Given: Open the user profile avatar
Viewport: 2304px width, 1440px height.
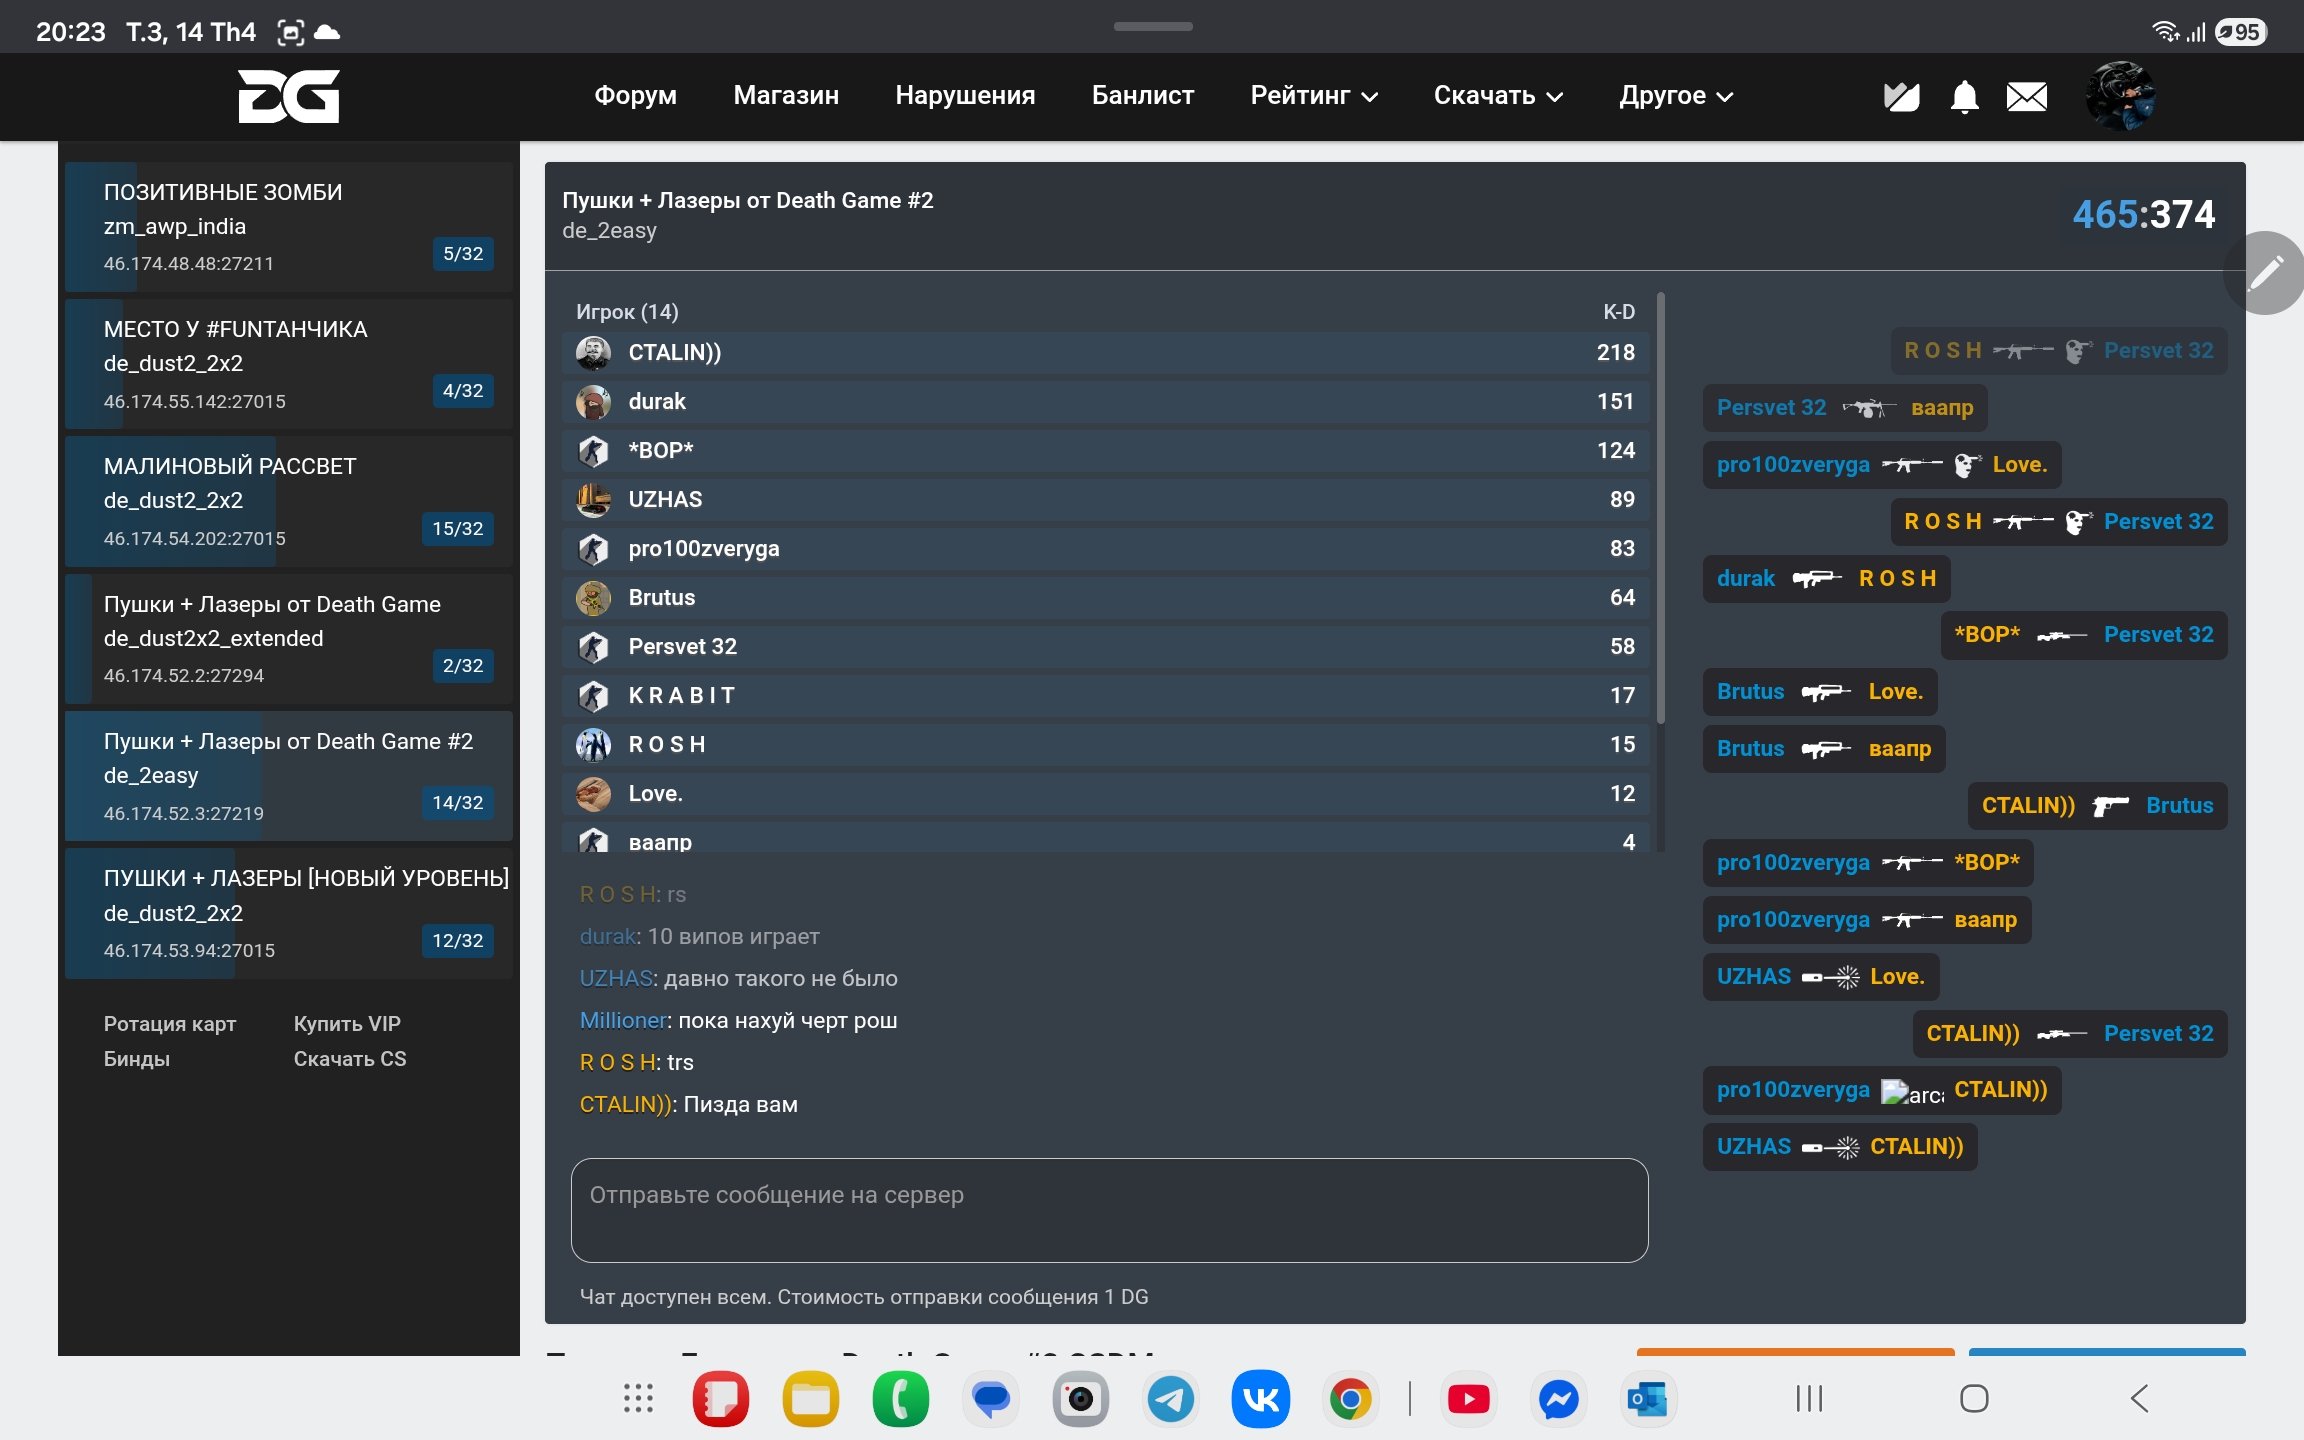Looking at the screenshot, I should [2120, 96].
